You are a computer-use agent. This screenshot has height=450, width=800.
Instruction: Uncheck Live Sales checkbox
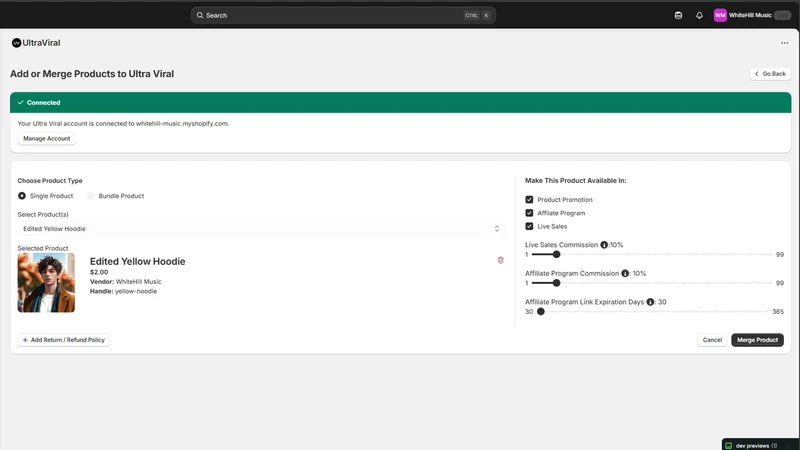click(x=529, y=226)
